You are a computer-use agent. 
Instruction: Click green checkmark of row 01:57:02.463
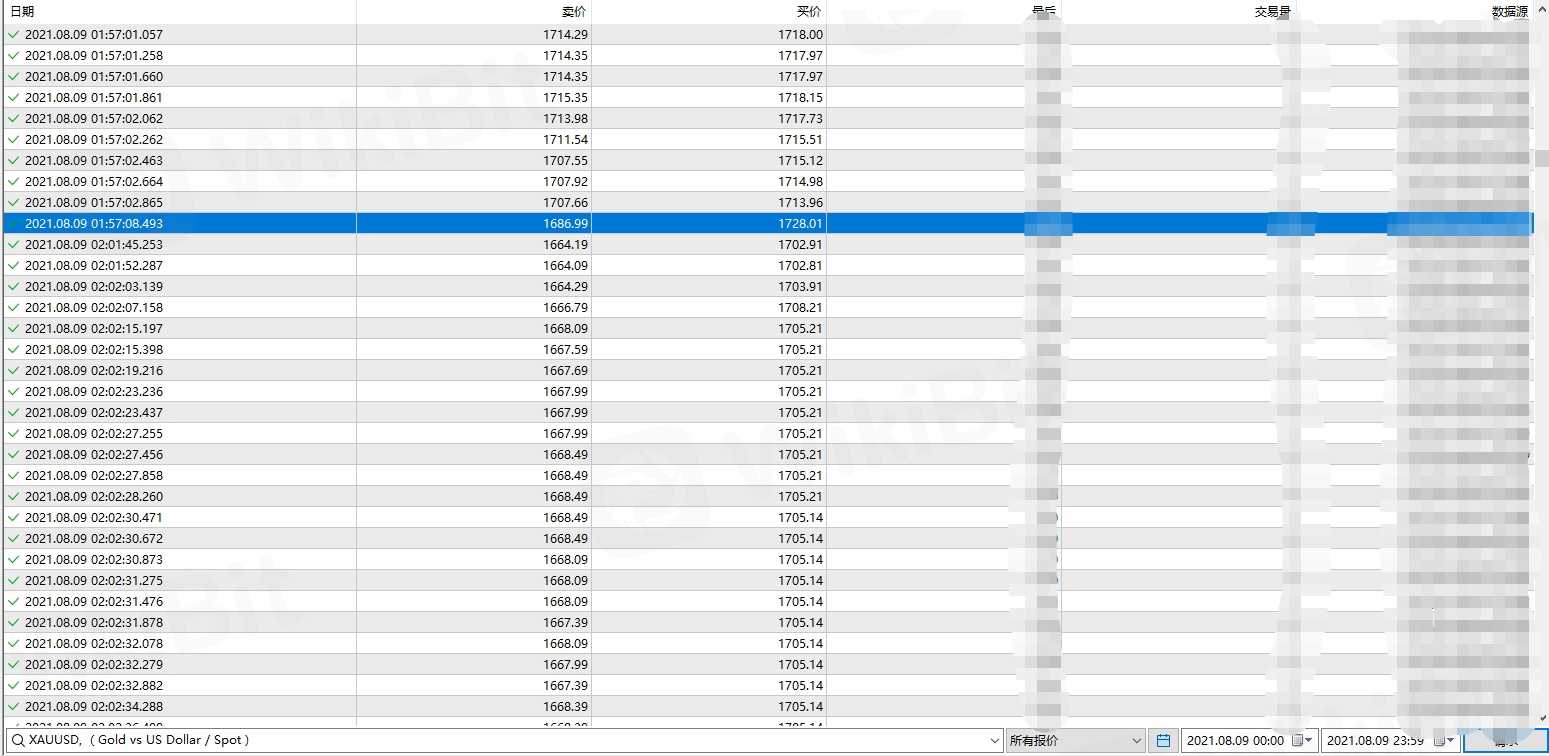point(13,161)
